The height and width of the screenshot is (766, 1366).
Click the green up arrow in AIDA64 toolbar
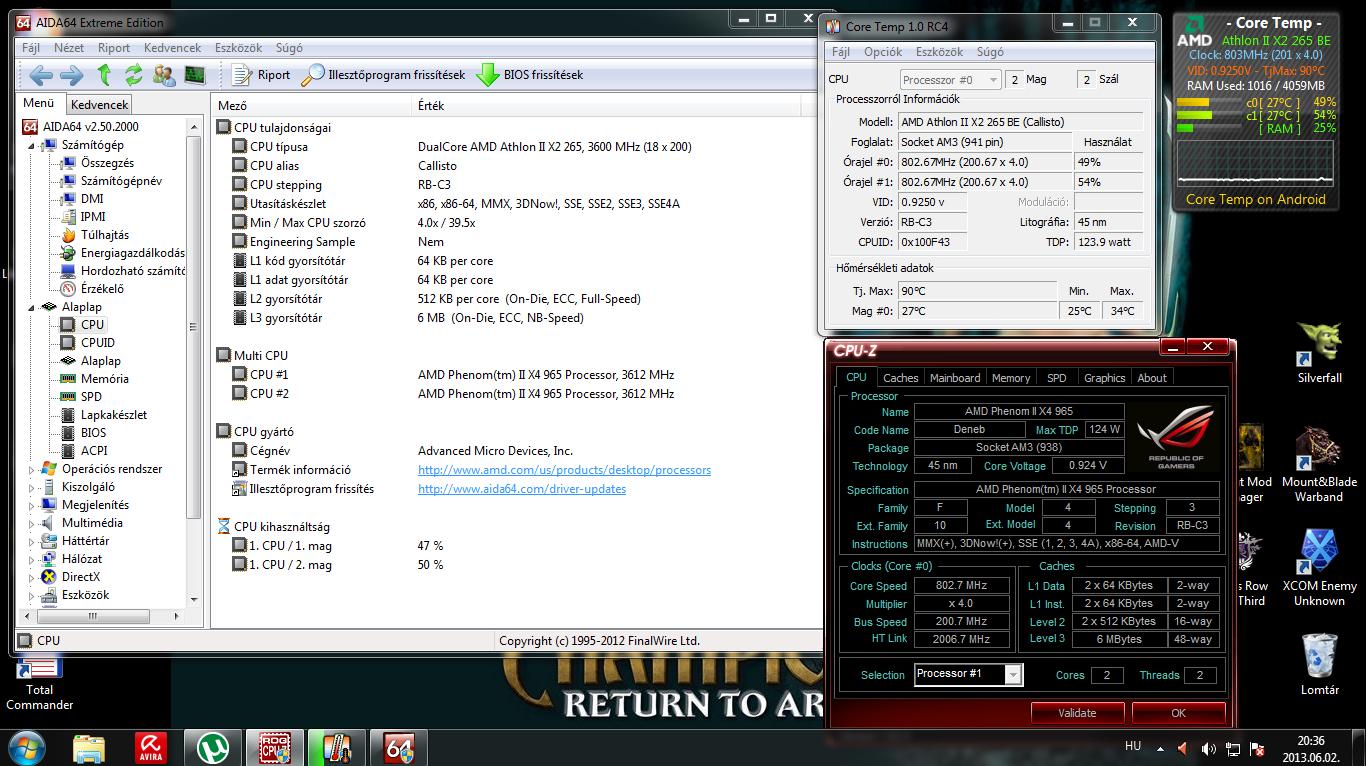pos(103,75)
